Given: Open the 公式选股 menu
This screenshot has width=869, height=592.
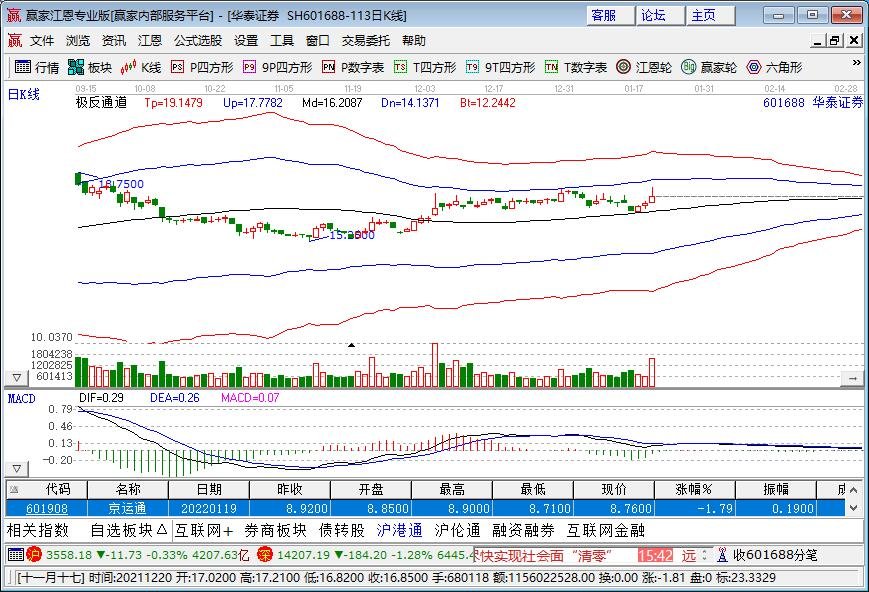Looking at the screenshot, I should click(198, 40).
